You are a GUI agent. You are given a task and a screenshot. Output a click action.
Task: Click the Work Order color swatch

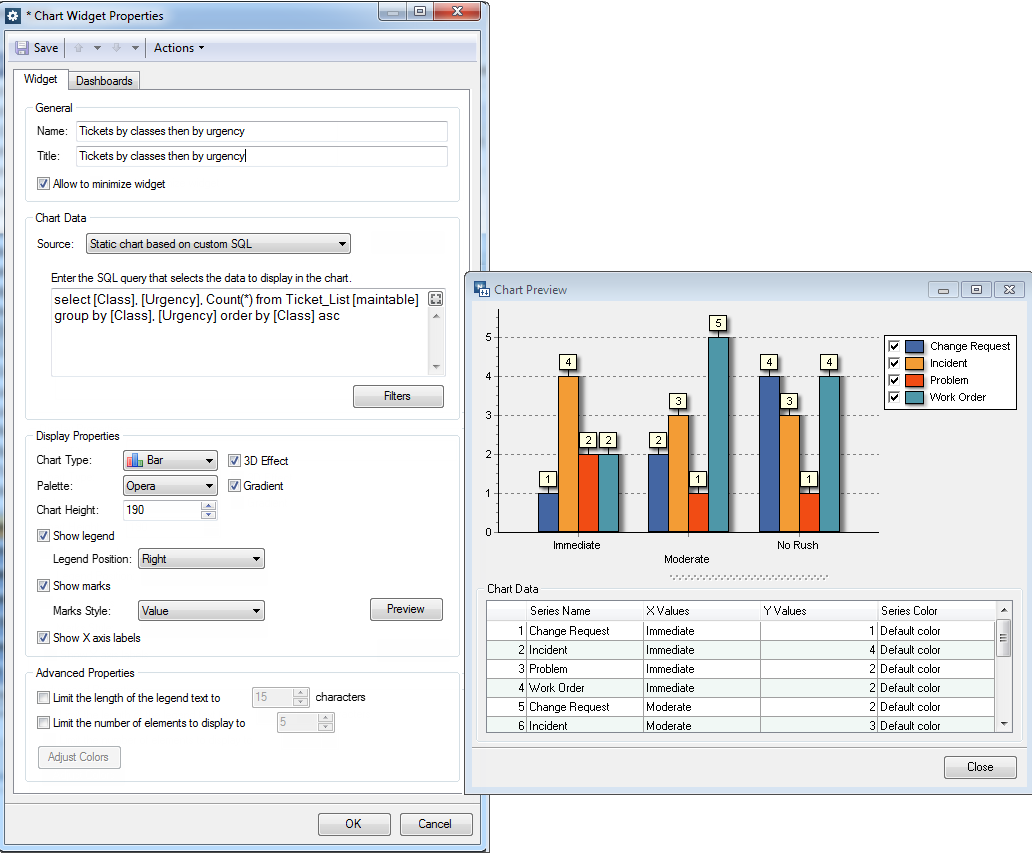click(914, 398)
